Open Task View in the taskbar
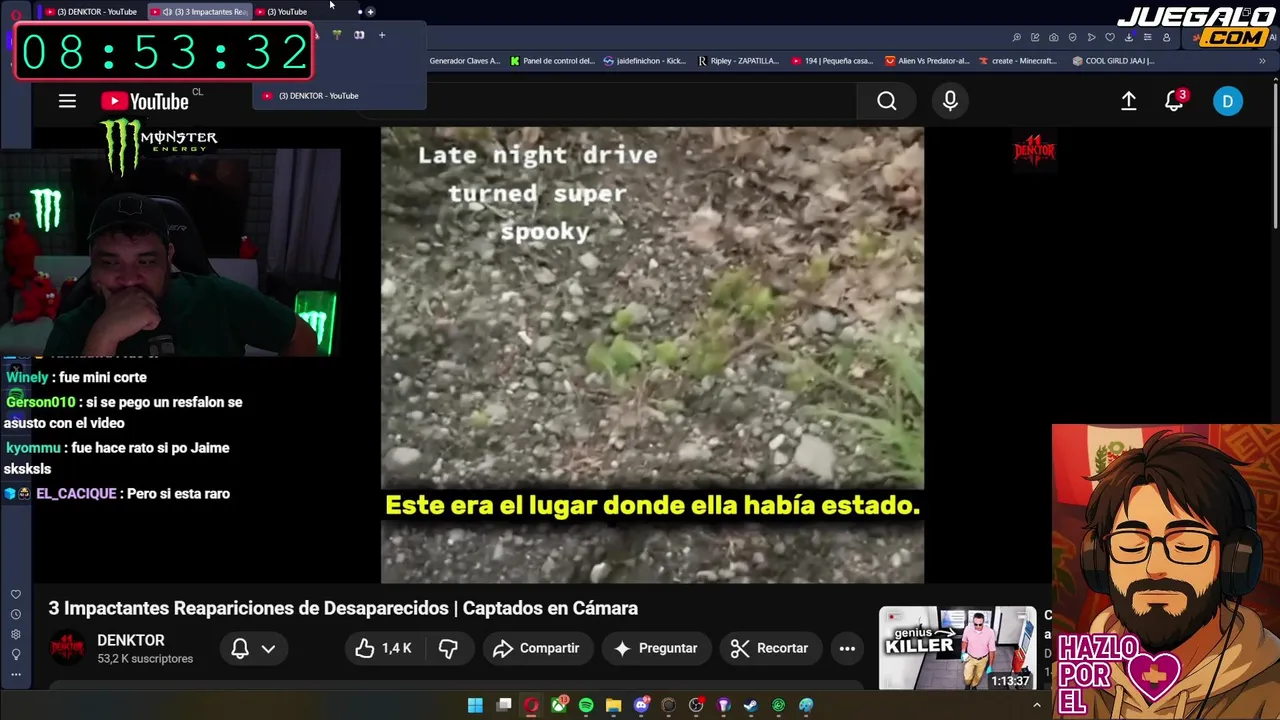1280x720 pixels. [x=504, y=705]
